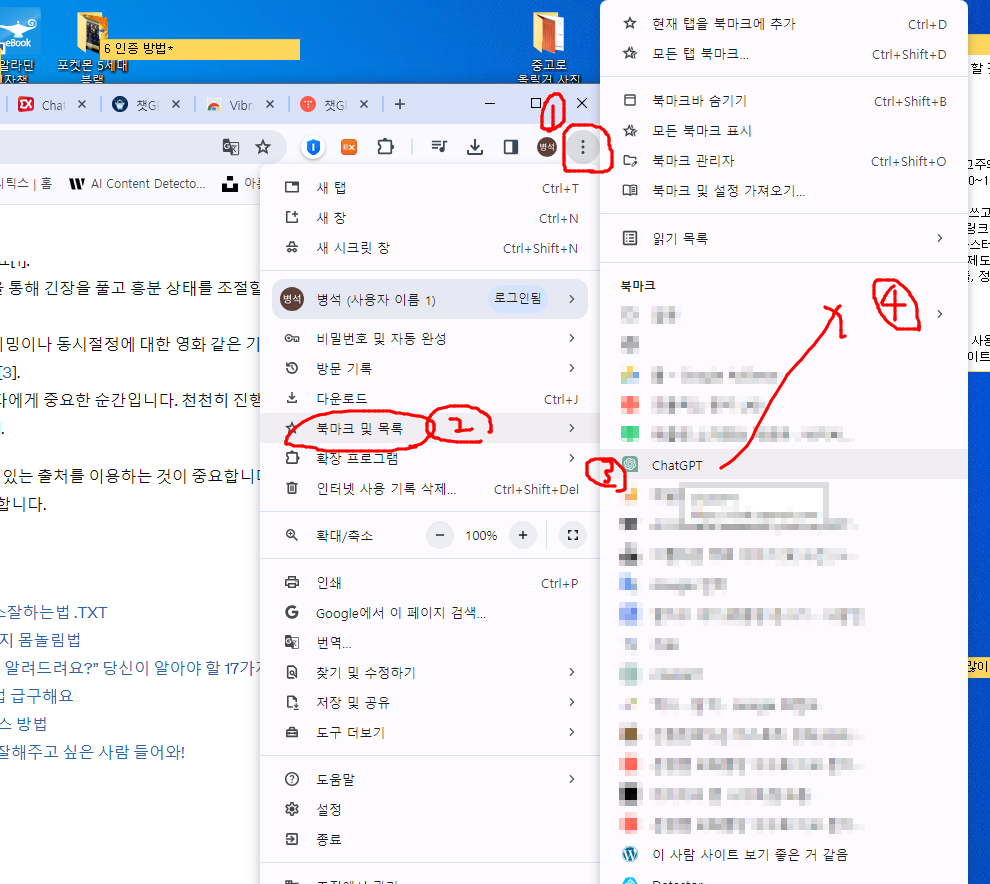Open a new tab with plus button
This screenshot has width=990, height=884.
400,104
